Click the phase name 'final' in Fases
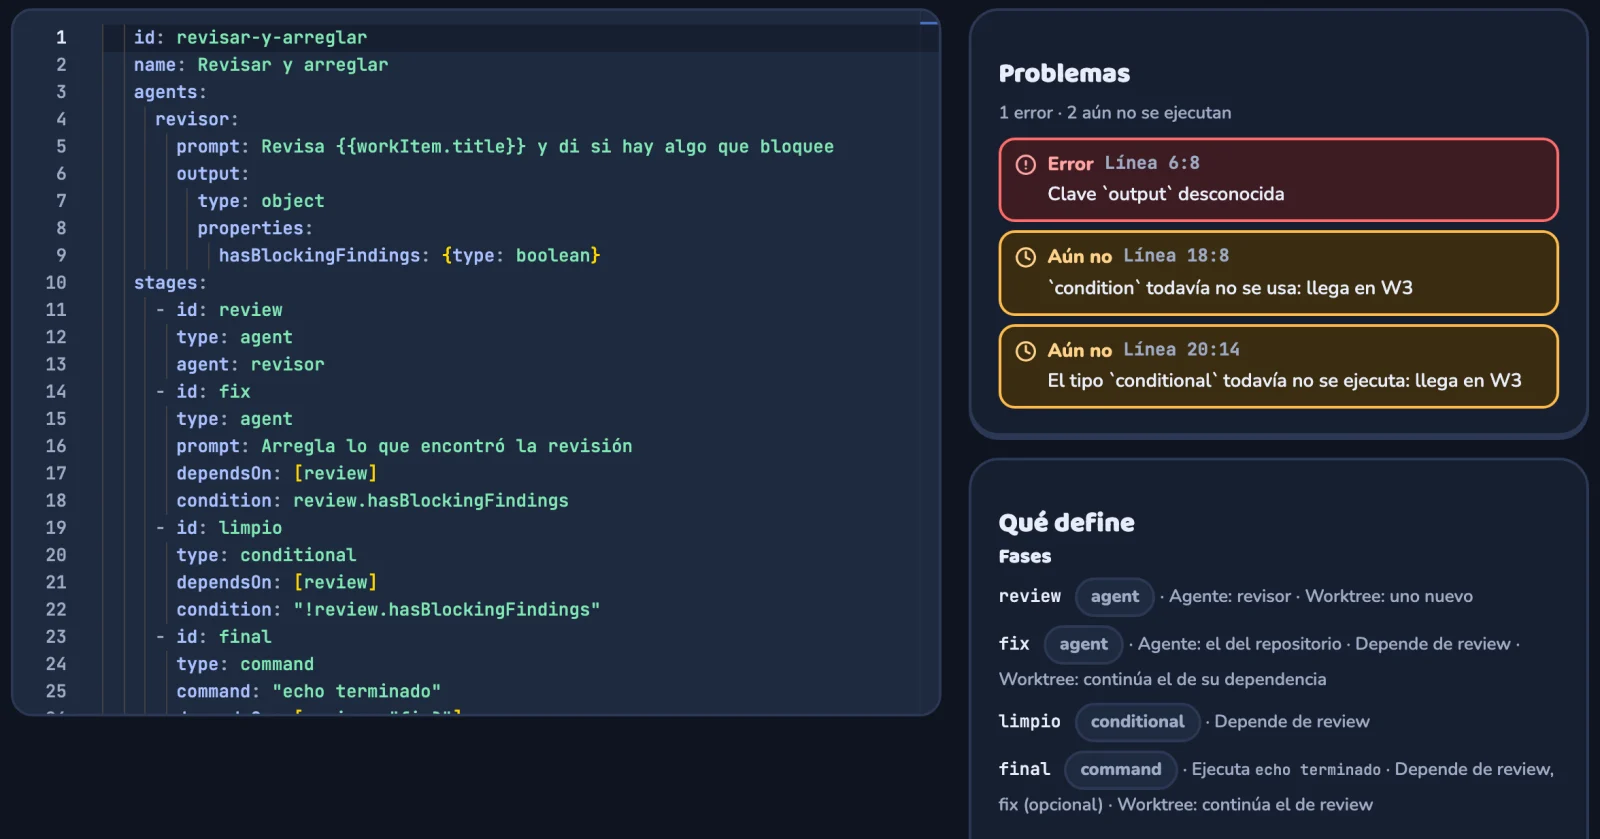The image size is (1600, 839). (x=1025, y=770)
